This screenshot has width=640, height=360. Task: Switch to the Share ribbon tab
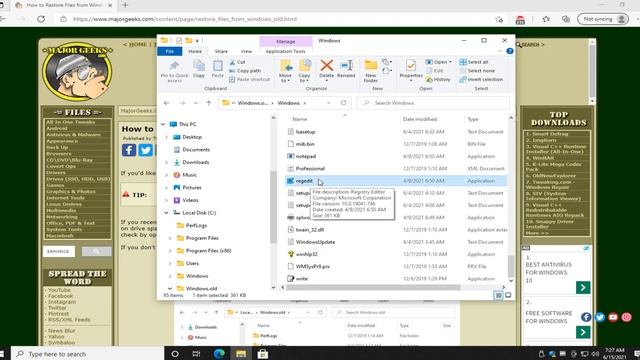(221, 51)
